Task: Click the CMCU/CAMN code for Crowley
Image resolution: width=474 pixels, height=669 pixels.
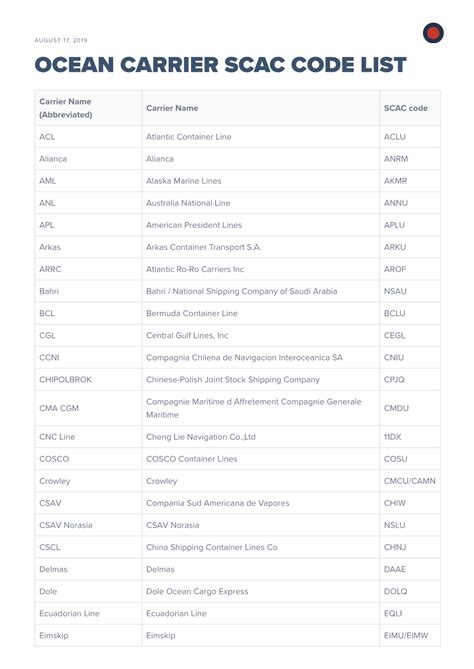Action: click(x=410, y=481)
